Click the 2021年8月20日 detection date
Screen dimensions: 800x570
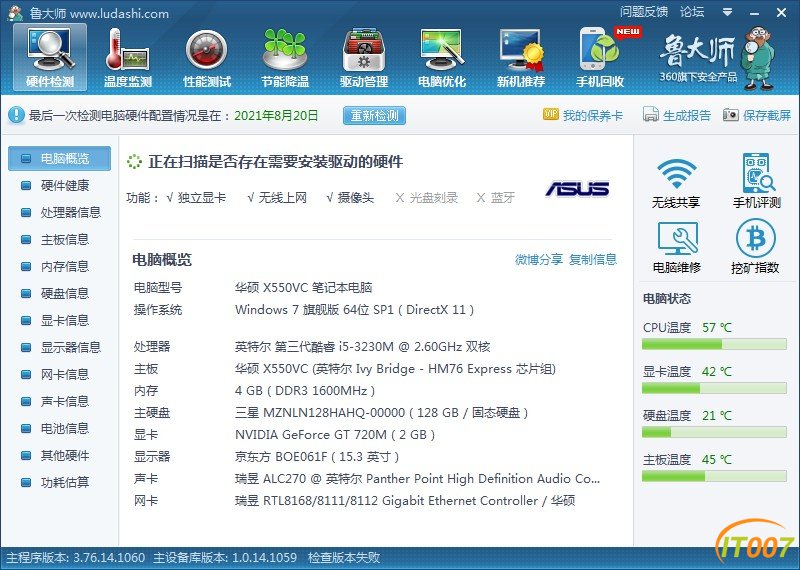[276, 116]
